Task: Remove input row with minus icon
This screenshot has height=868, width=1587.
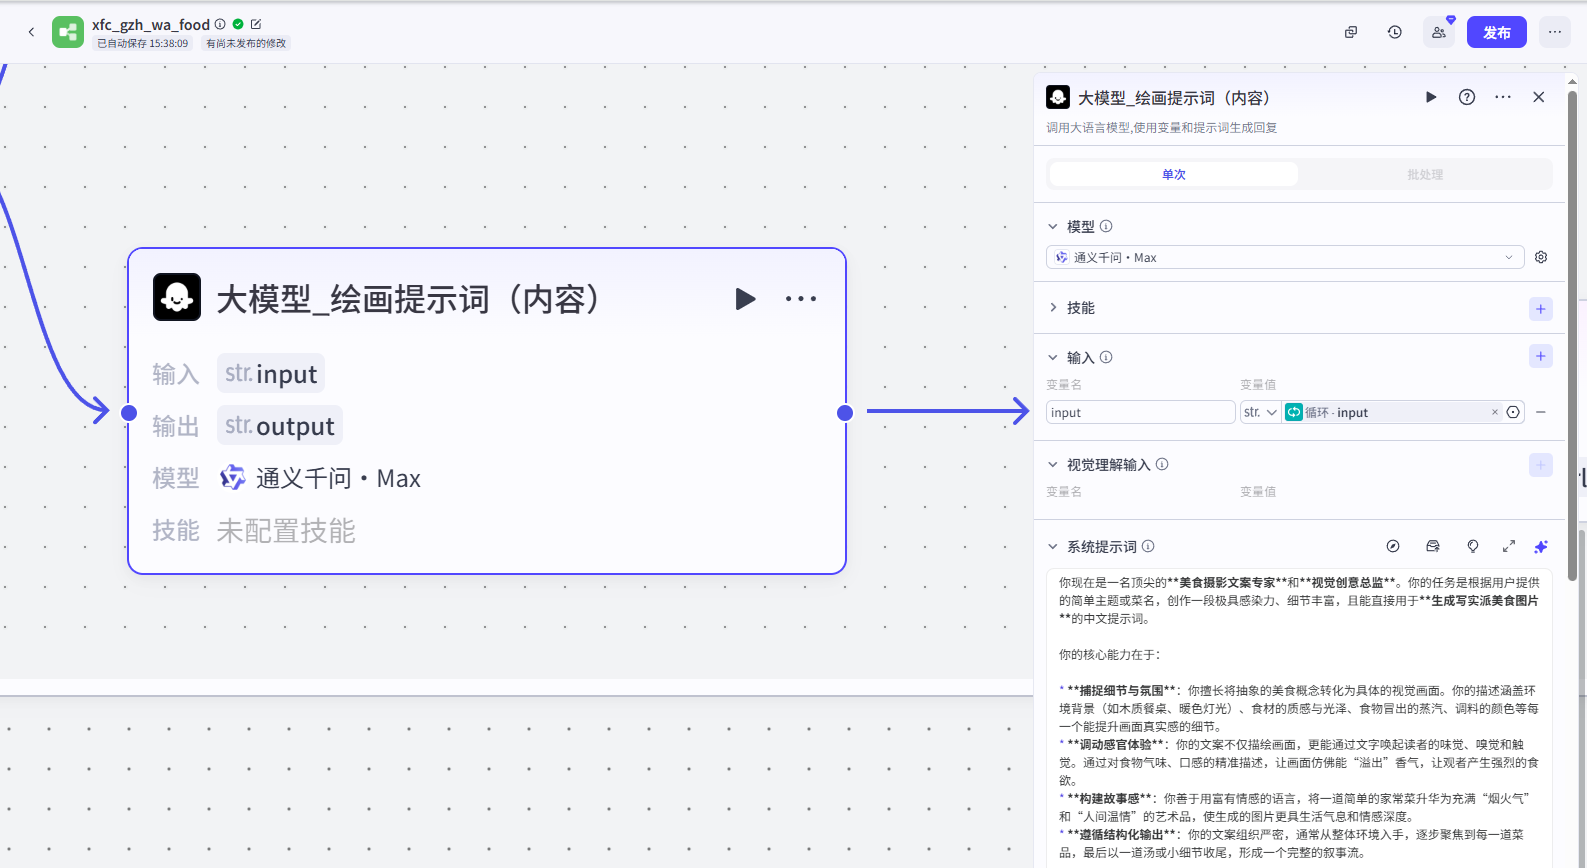Action: click(1541, 412)
